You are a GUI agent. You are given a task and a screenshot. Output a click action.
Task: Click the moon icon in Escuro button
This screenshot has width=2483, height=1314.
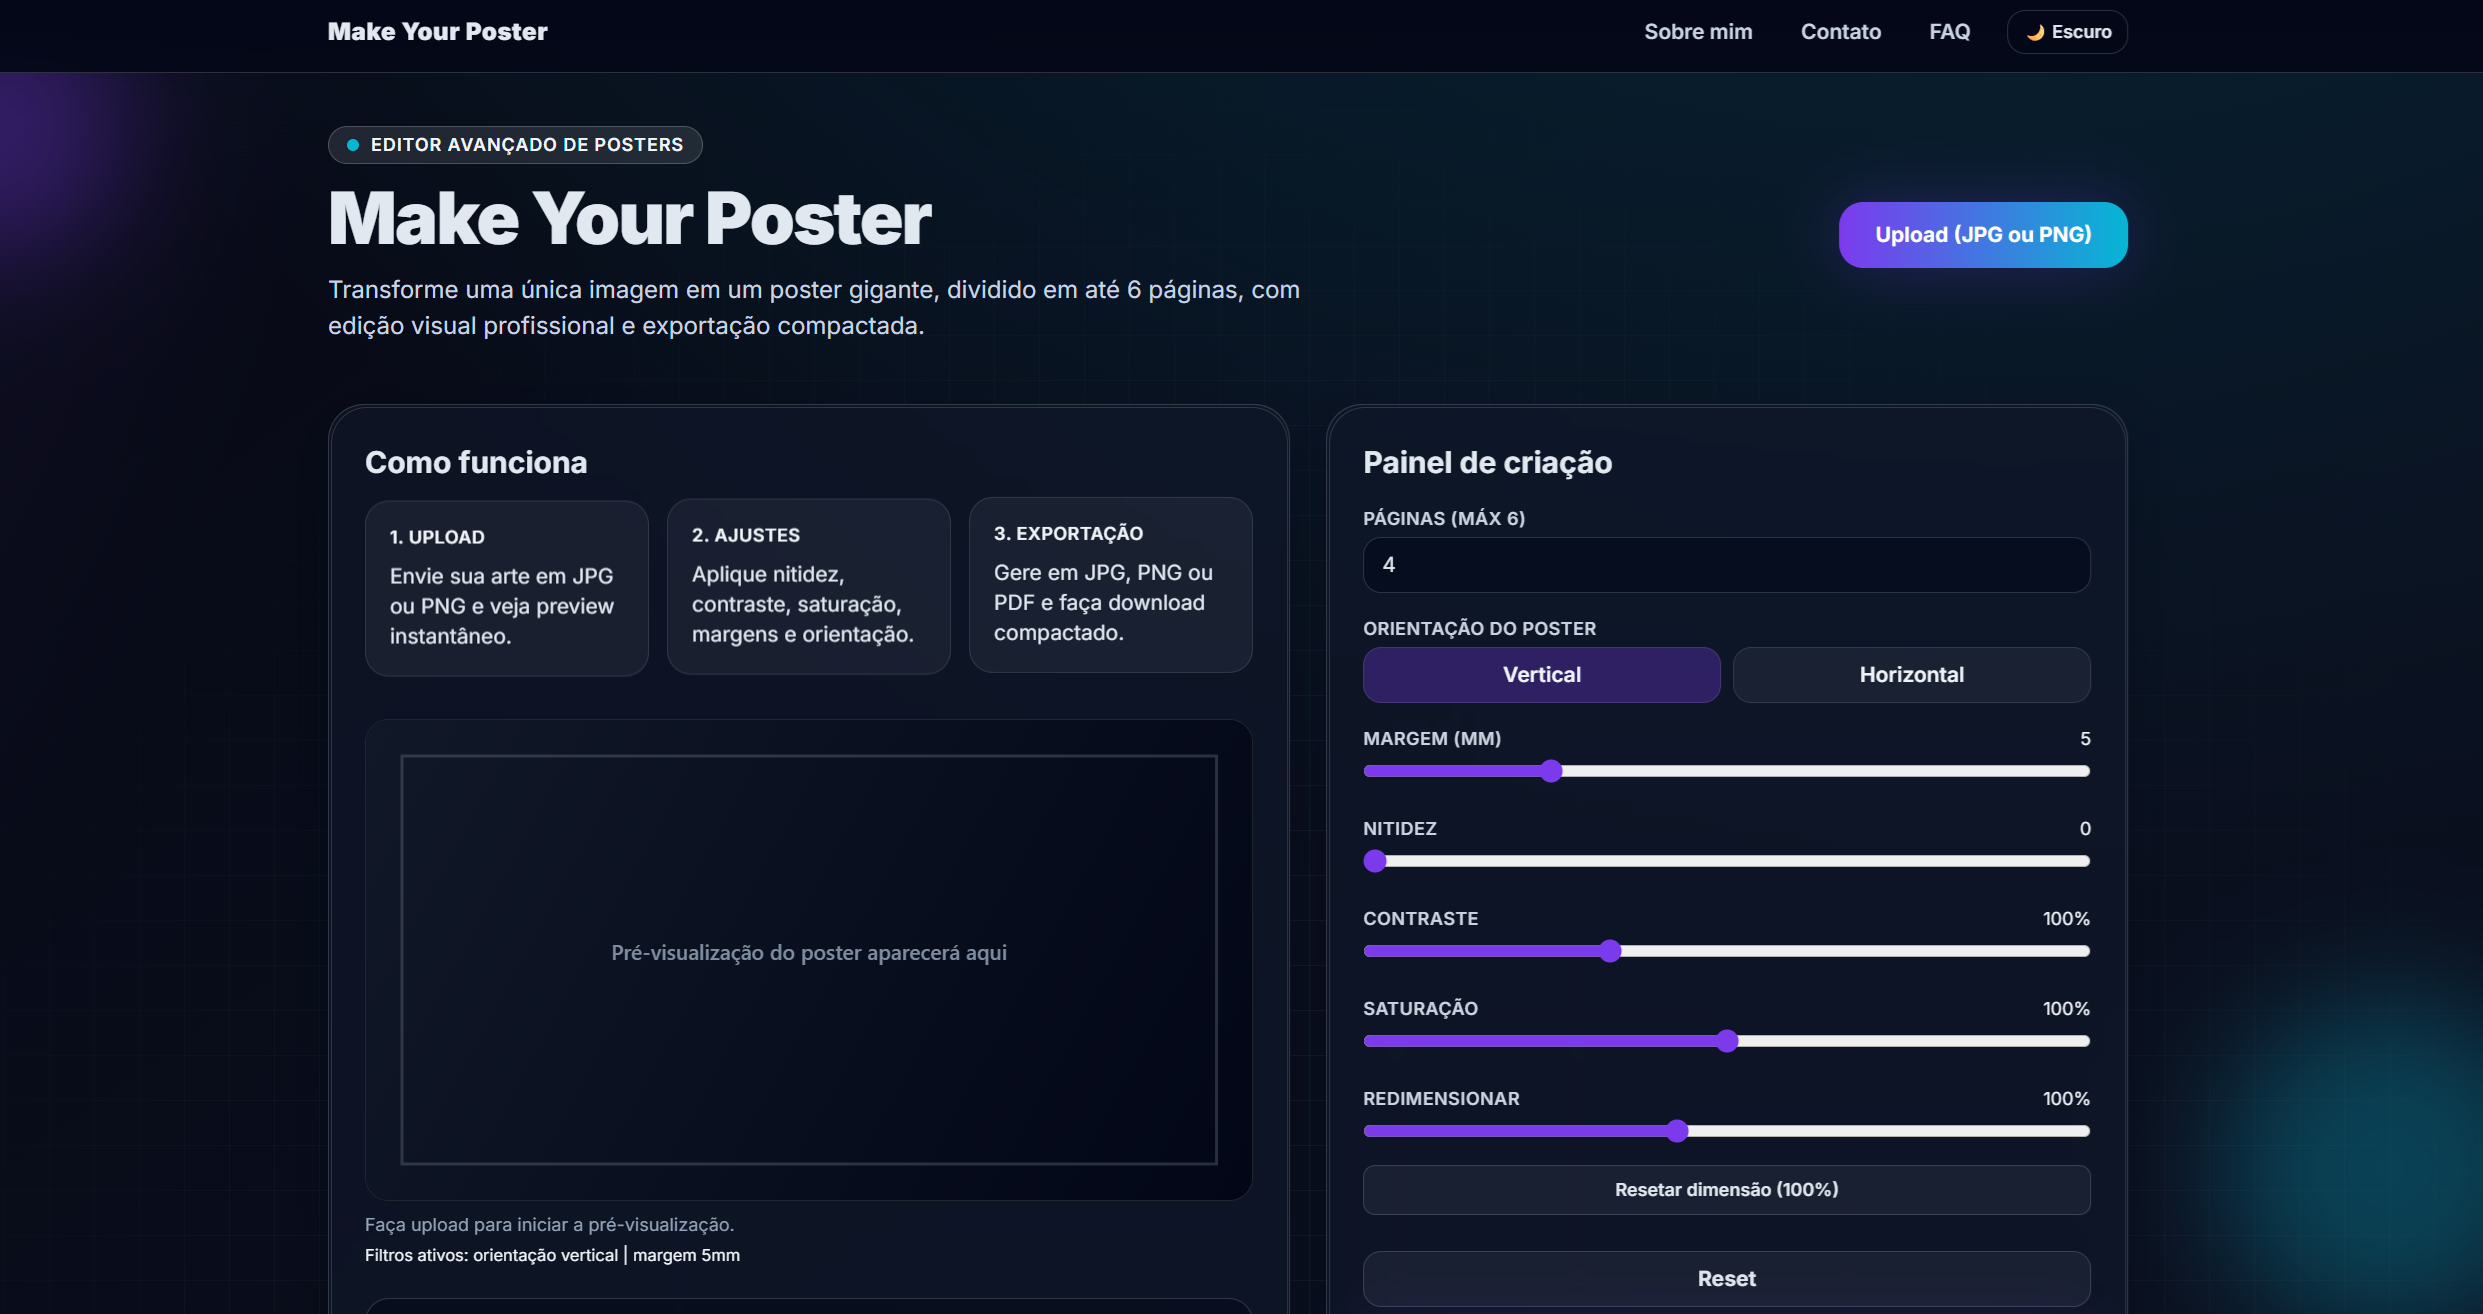[x=2034, y=32]
